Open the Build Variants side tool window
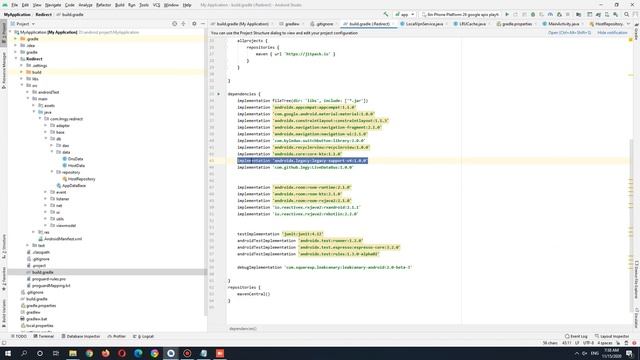 coord(3,313)
